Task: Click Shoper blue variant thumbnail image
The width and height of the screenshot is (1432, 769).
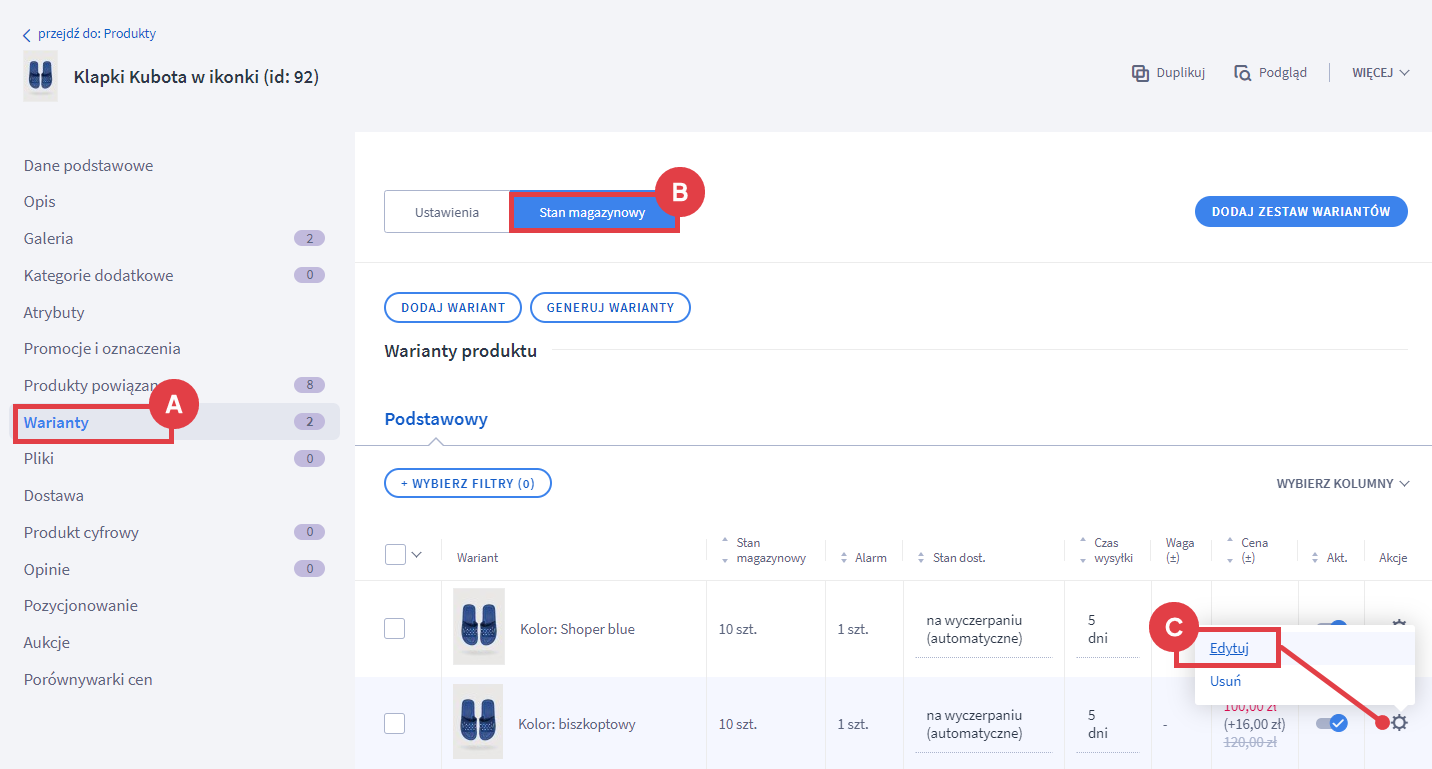Action: 479,627
